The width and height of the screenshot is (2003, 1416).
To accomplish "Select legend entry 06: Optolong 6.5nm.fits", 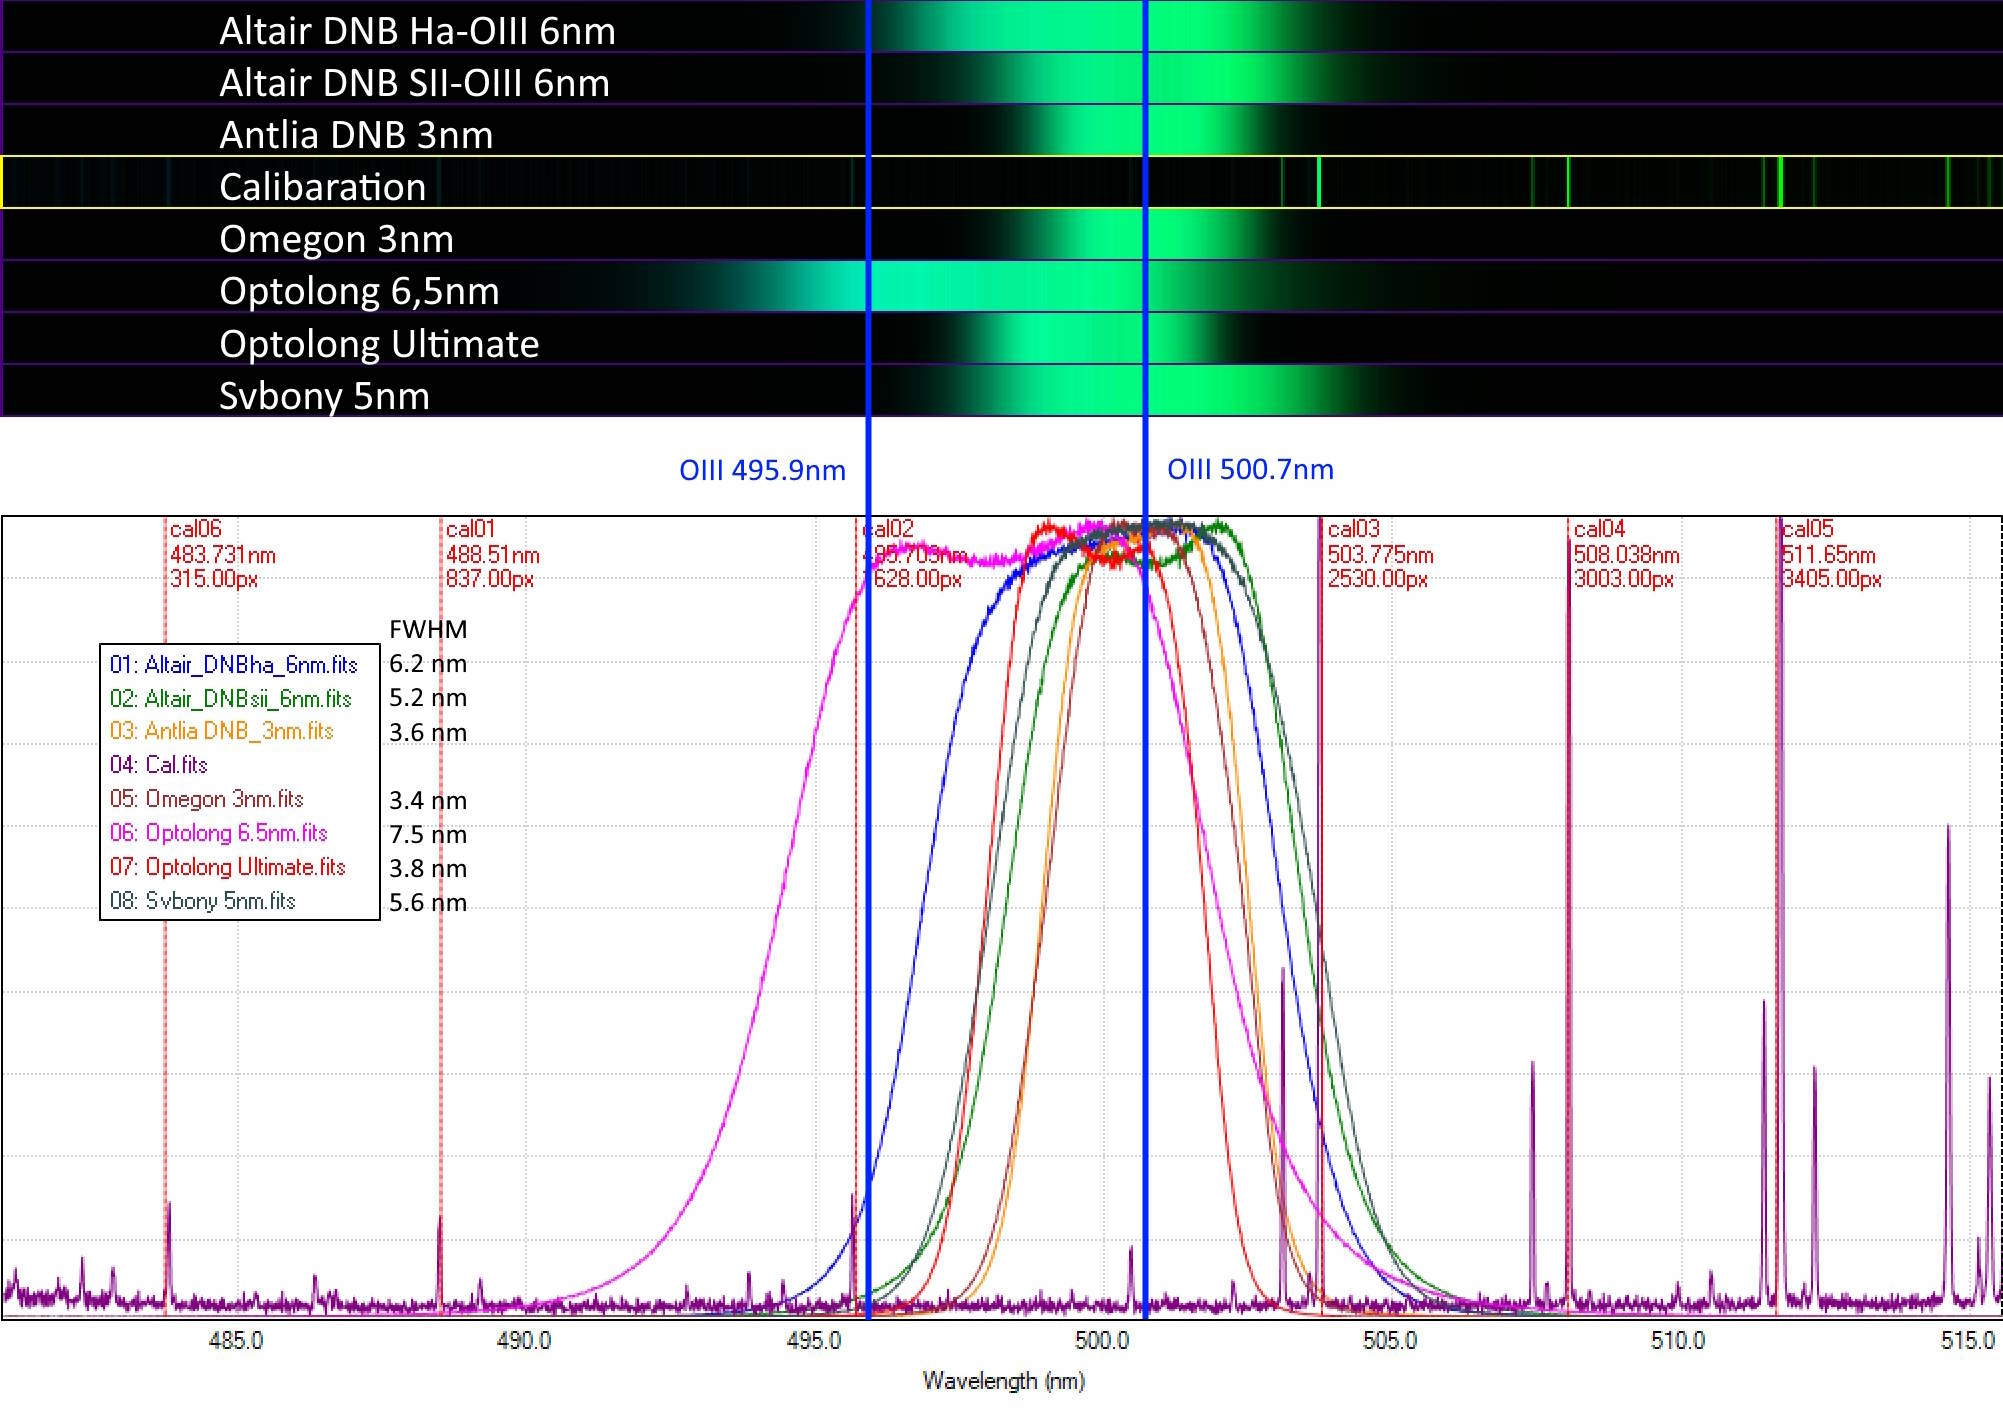I will pyautogui.click(x=218, y=833).
